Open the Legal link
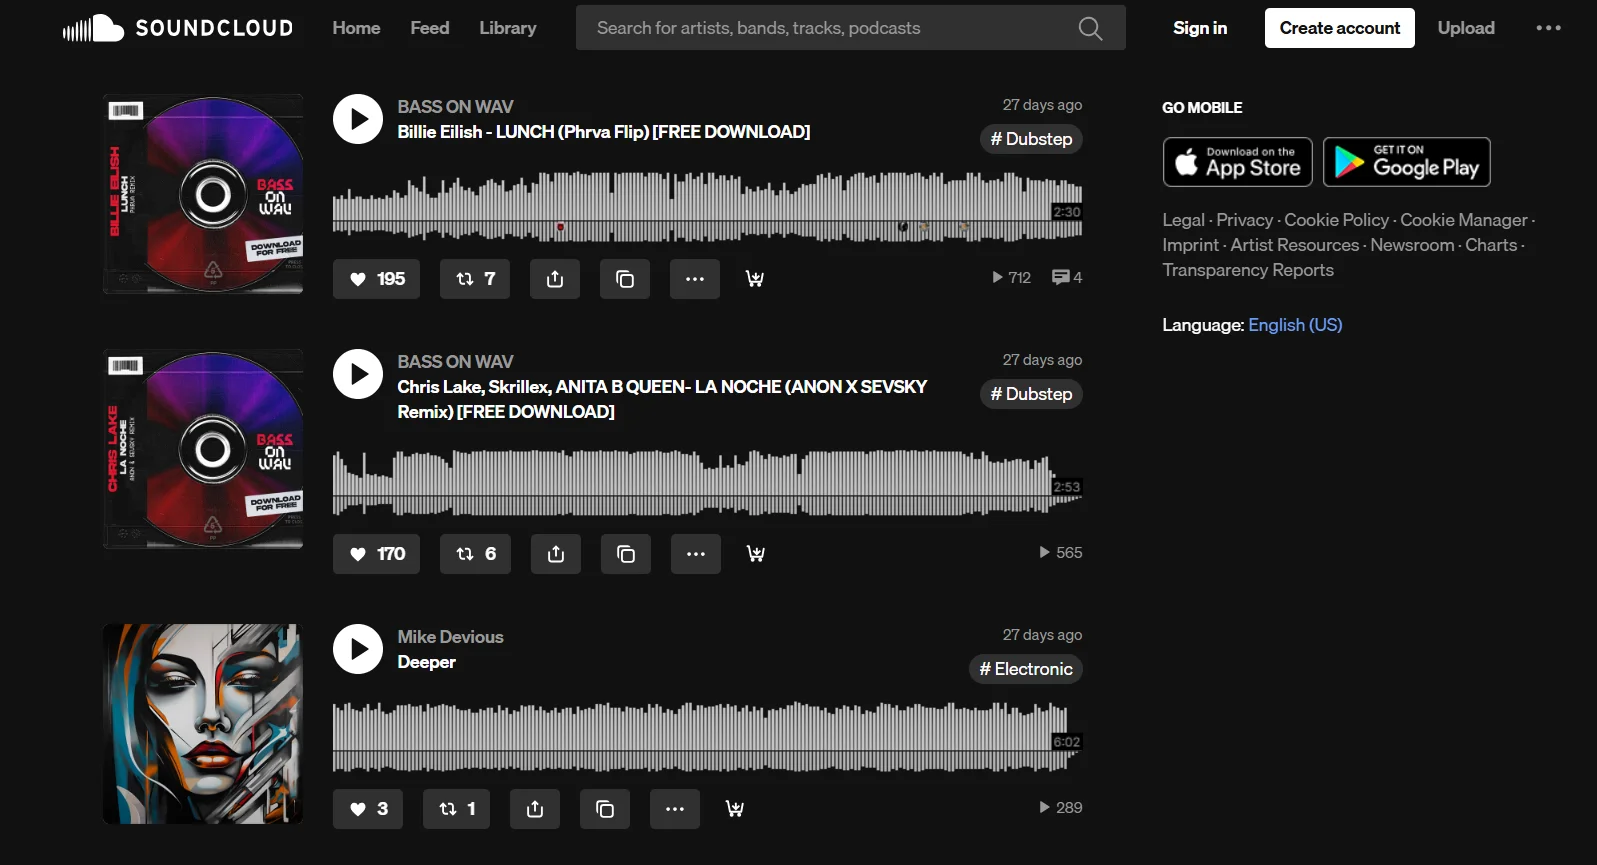1597x865 pixels. tap(1183, 220)
